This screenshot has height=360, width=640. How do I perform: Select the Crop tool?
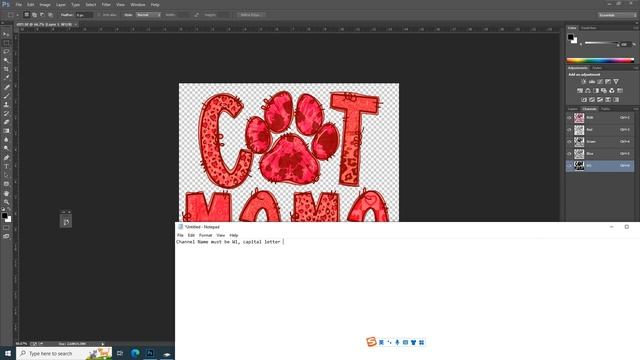[6, 69]
